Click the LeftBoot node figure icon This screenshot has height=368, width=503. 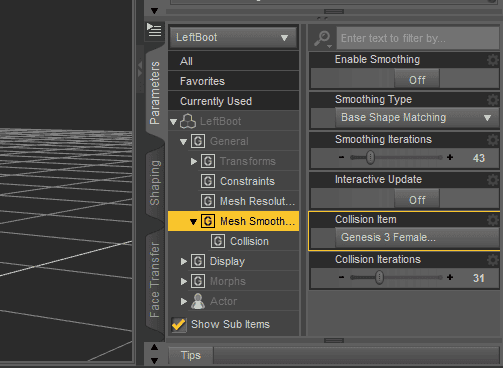[188, 121]
